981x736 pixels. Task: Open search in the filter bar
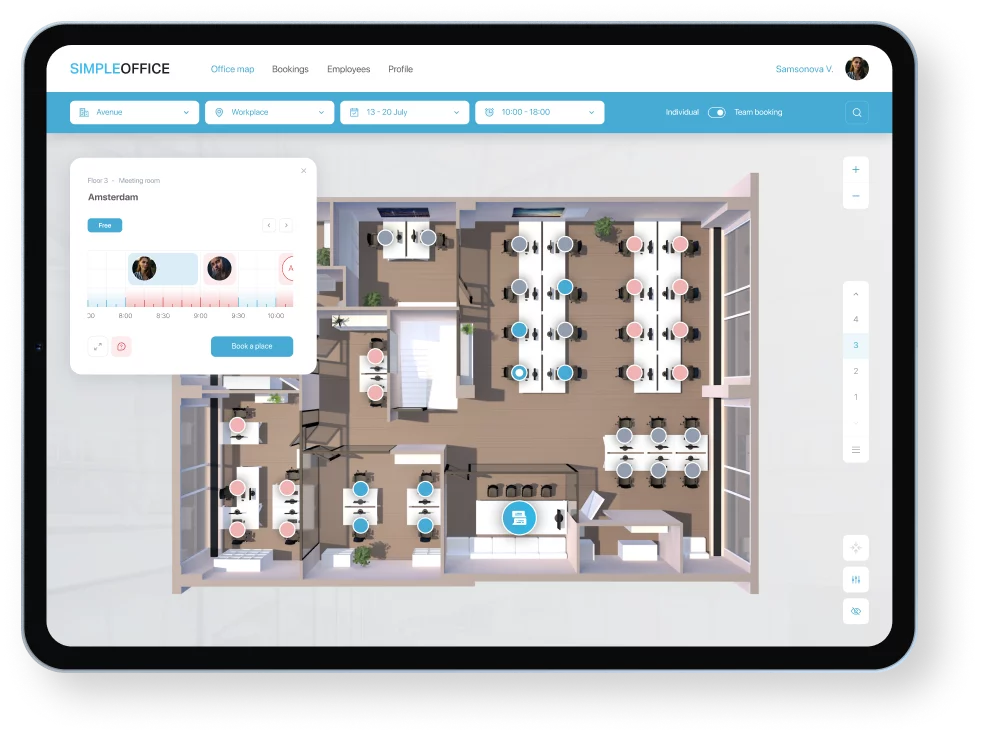click(x=856, y=112)
